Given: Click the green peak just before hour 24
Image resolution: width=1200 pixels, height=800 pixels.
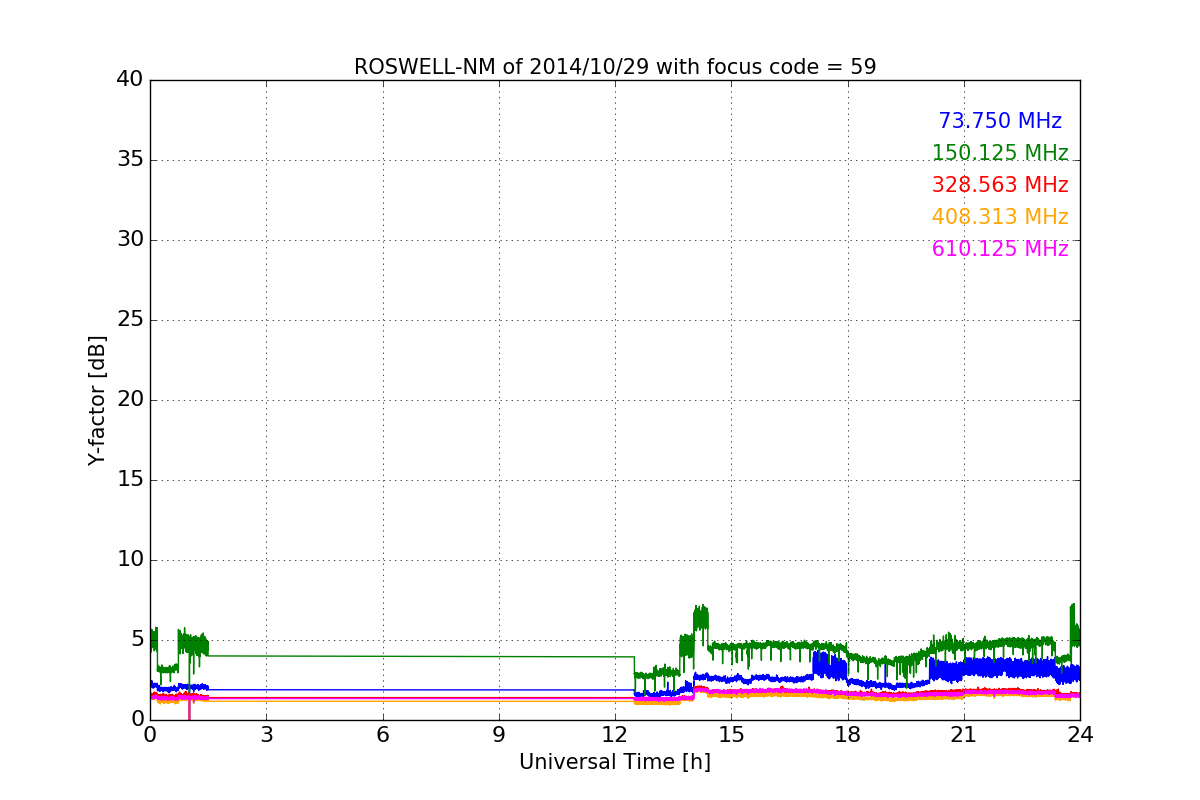Looking at the screenshot, I should 1073,615.
